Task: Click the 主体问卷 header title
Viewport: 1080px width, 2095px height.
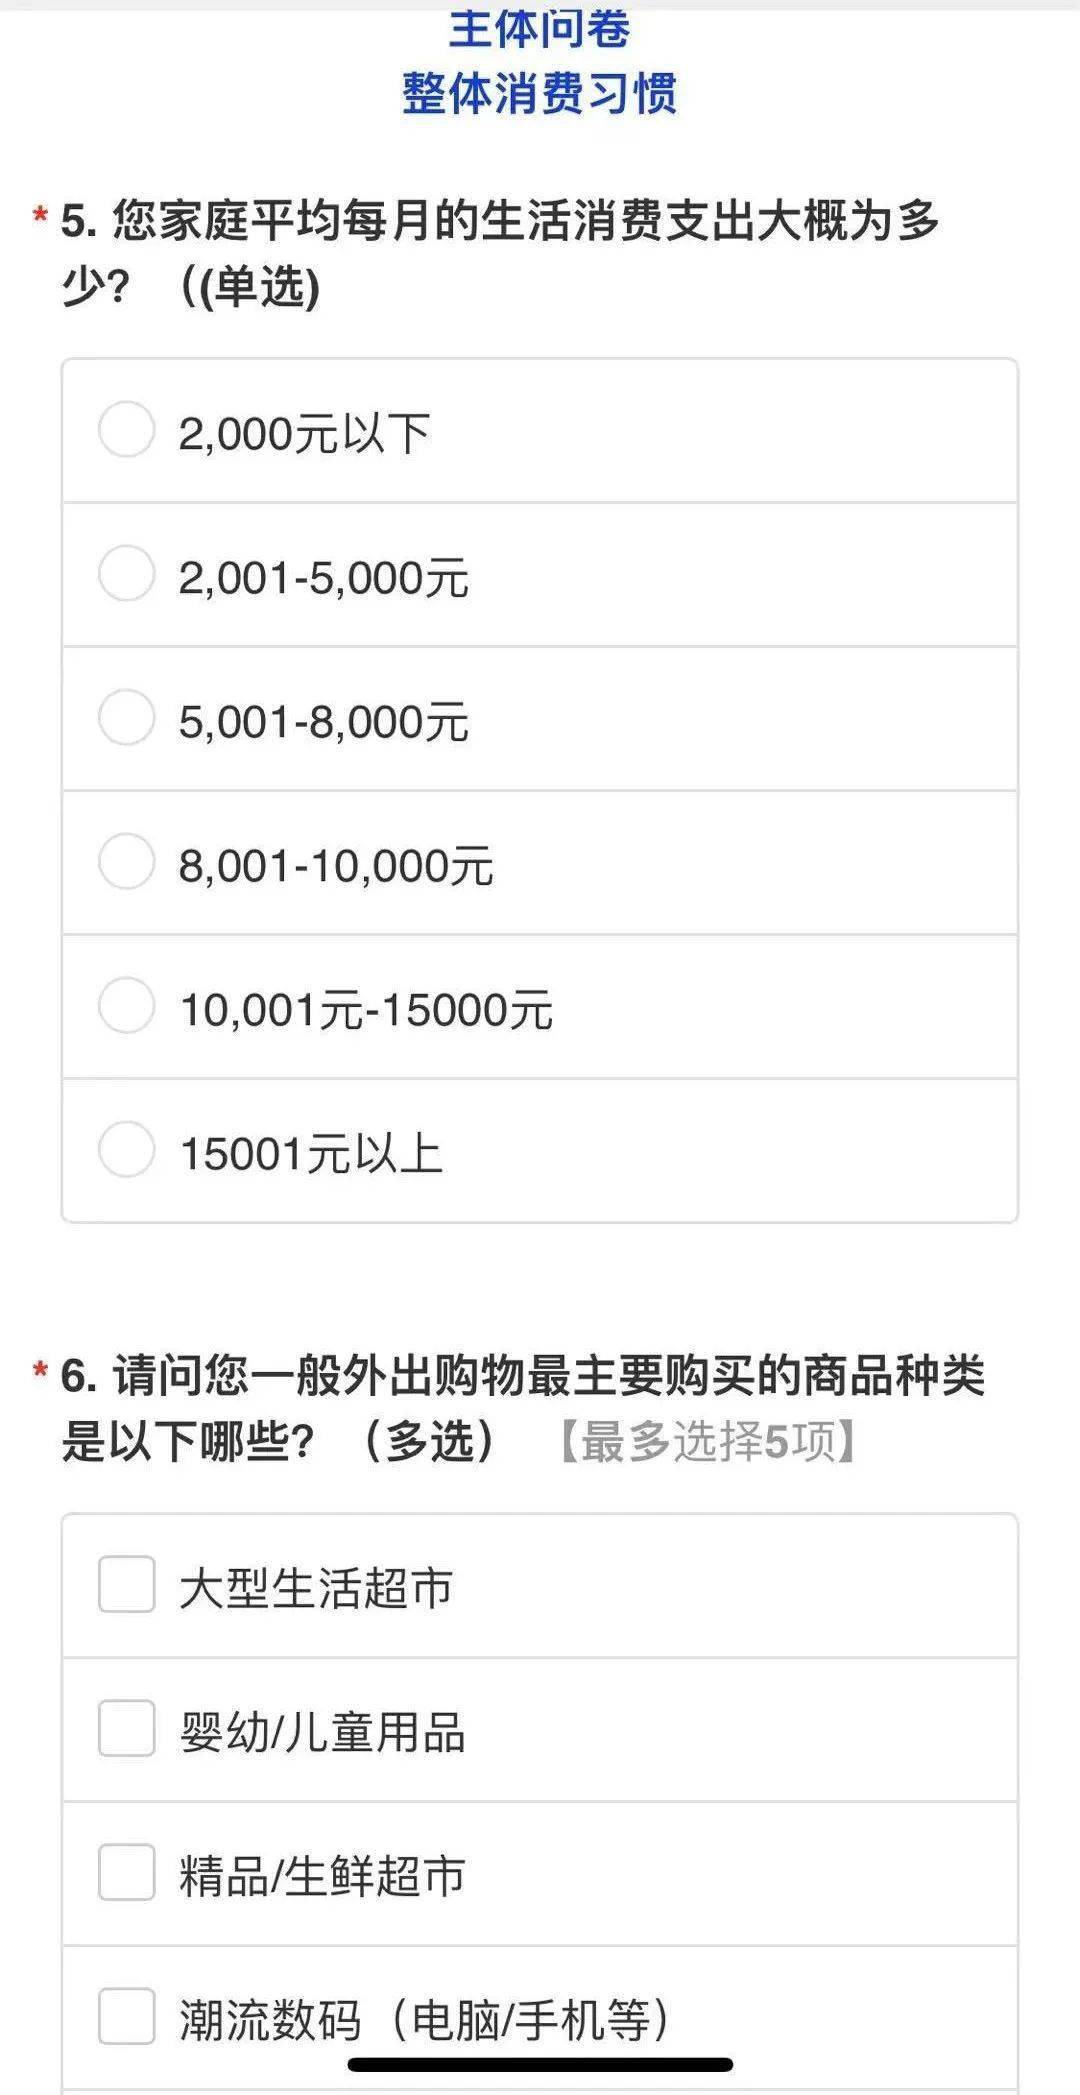Action: (539, 28)
